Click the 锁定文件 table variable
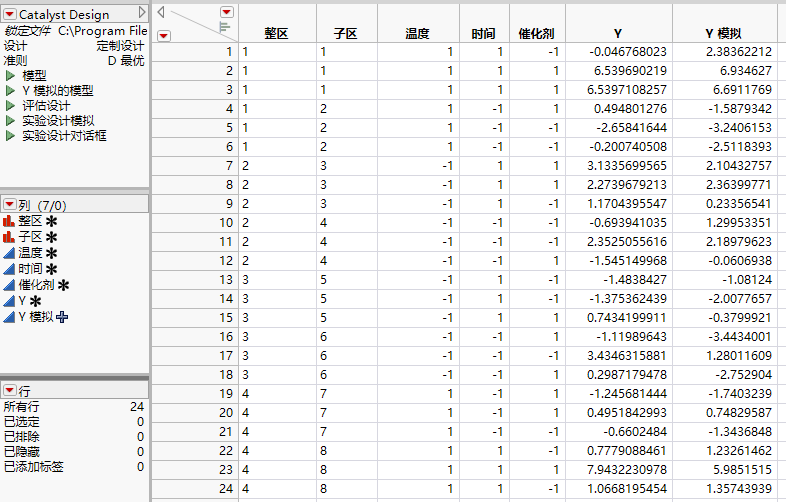 75,31
